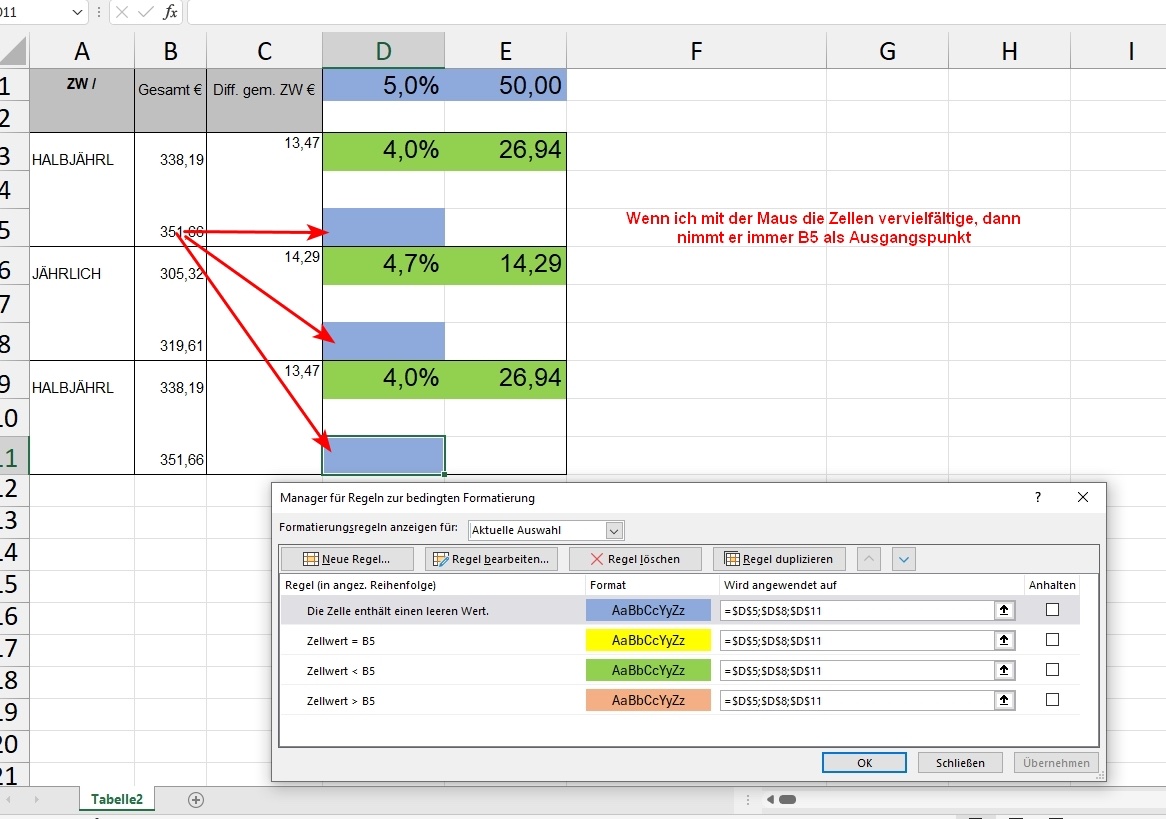The height and width of the screenshot is (819, 1166).
Task: Click the 'Neue Regel...' button
Action: pos(347,559)
